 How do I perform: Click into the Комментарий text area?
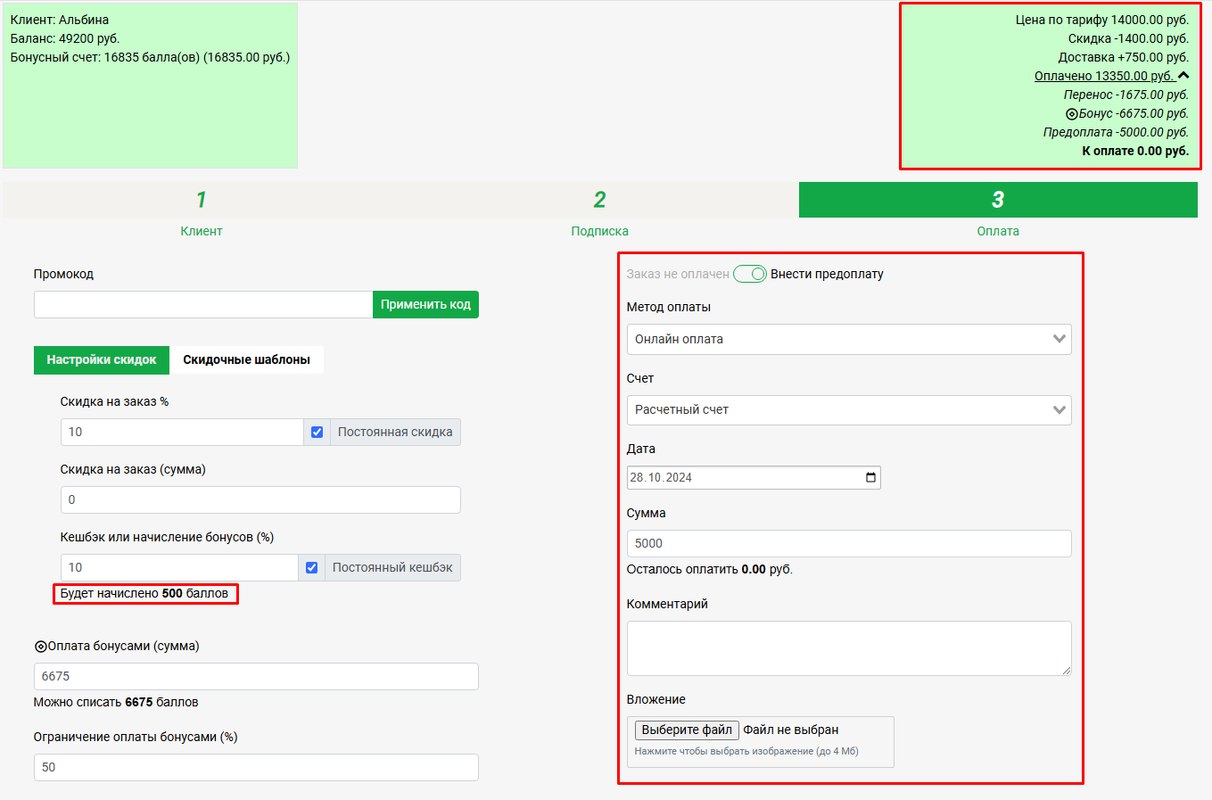tap(848, 648)
